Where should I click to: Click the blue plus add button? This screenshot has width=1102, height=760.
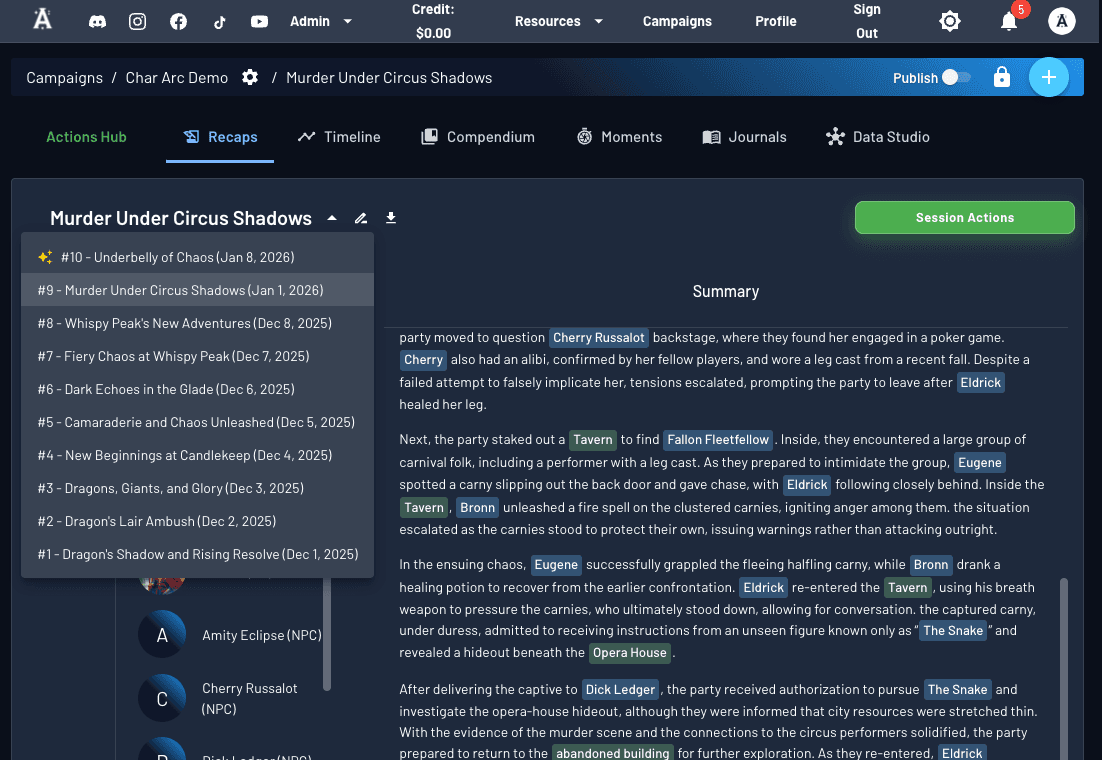click(1048, 77)
